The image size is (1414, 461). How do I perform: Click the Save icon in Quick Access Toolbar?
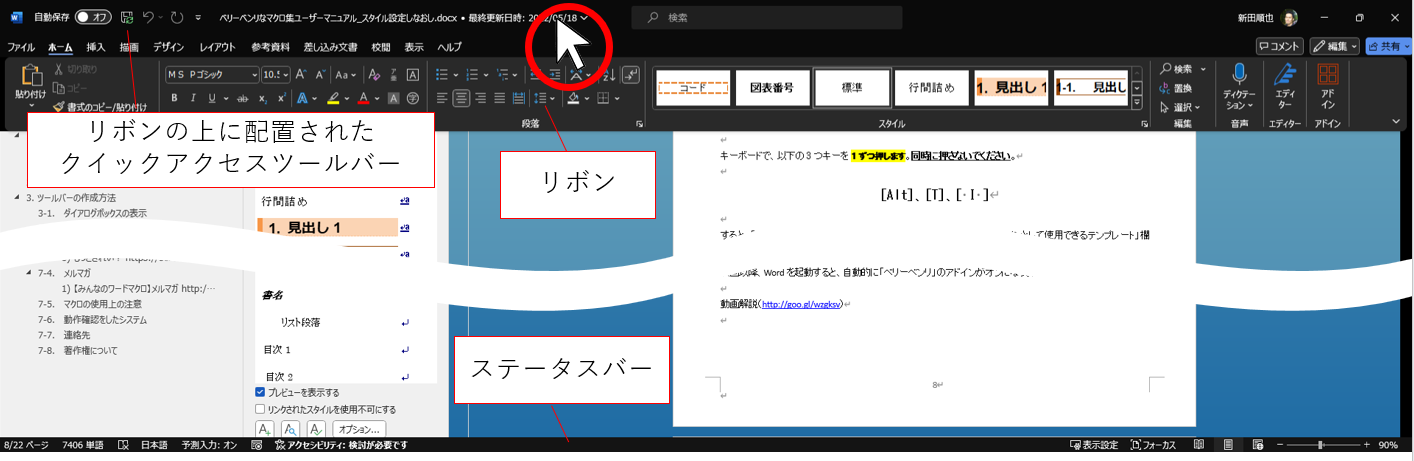coord(126,18)
